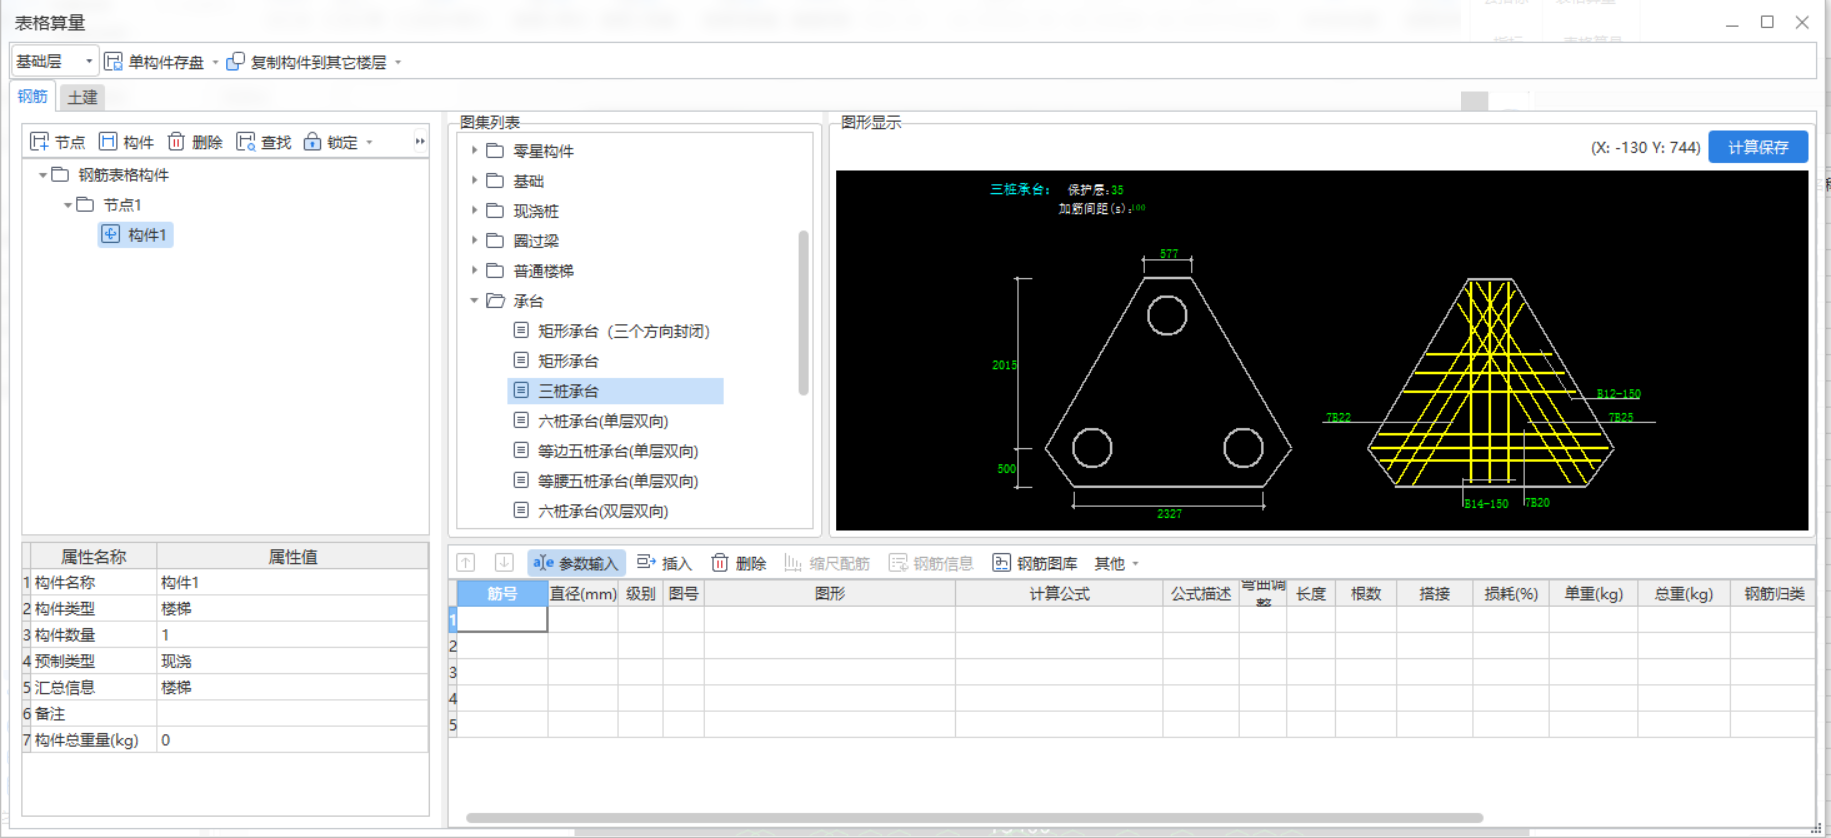Collapse the 承台 folder
Viewport: 1831px width, 838px height.
(474, 300)
